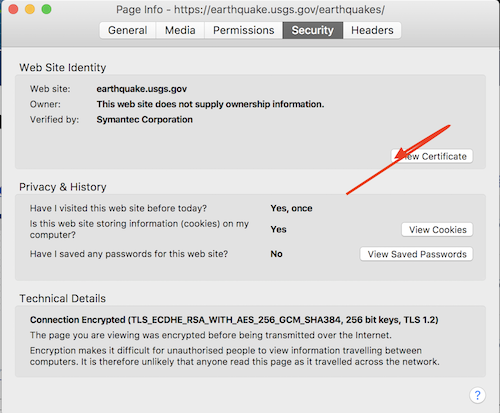This screenshot has height=413, width=500.
Task: Open View Saved Passwords
Action: click(417, 254)
